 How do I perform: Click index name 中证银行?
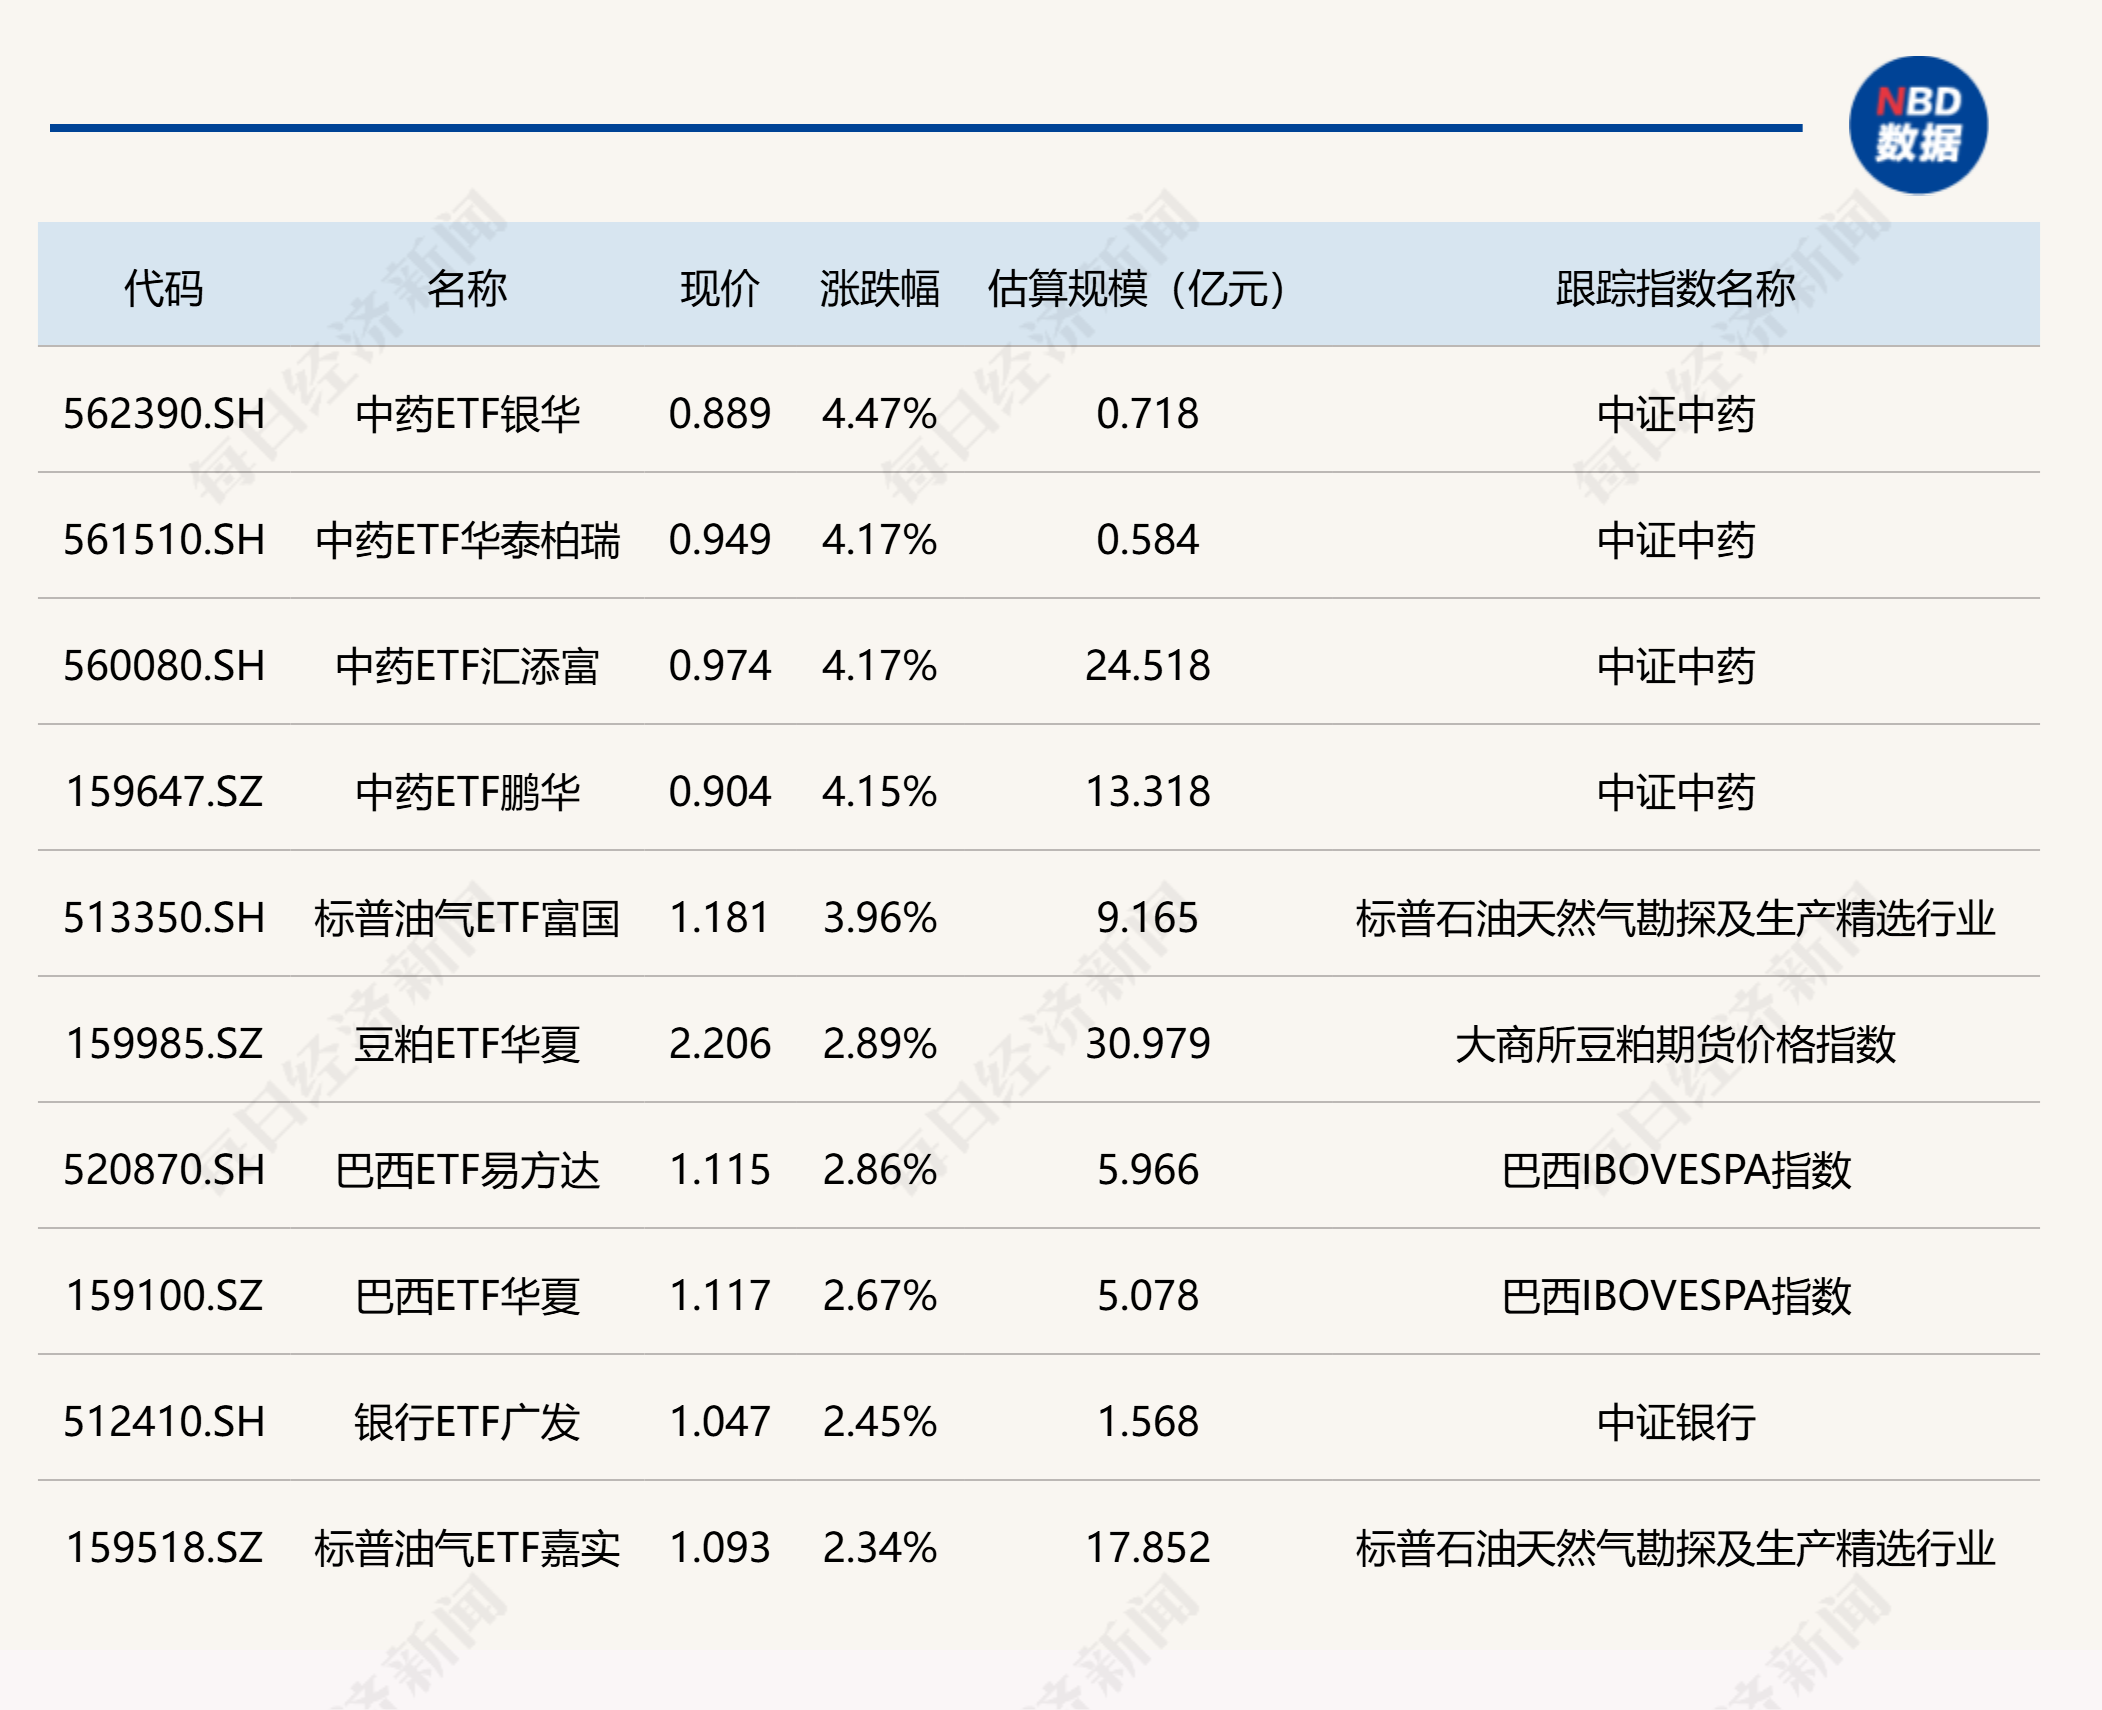click(1676, 1422)
